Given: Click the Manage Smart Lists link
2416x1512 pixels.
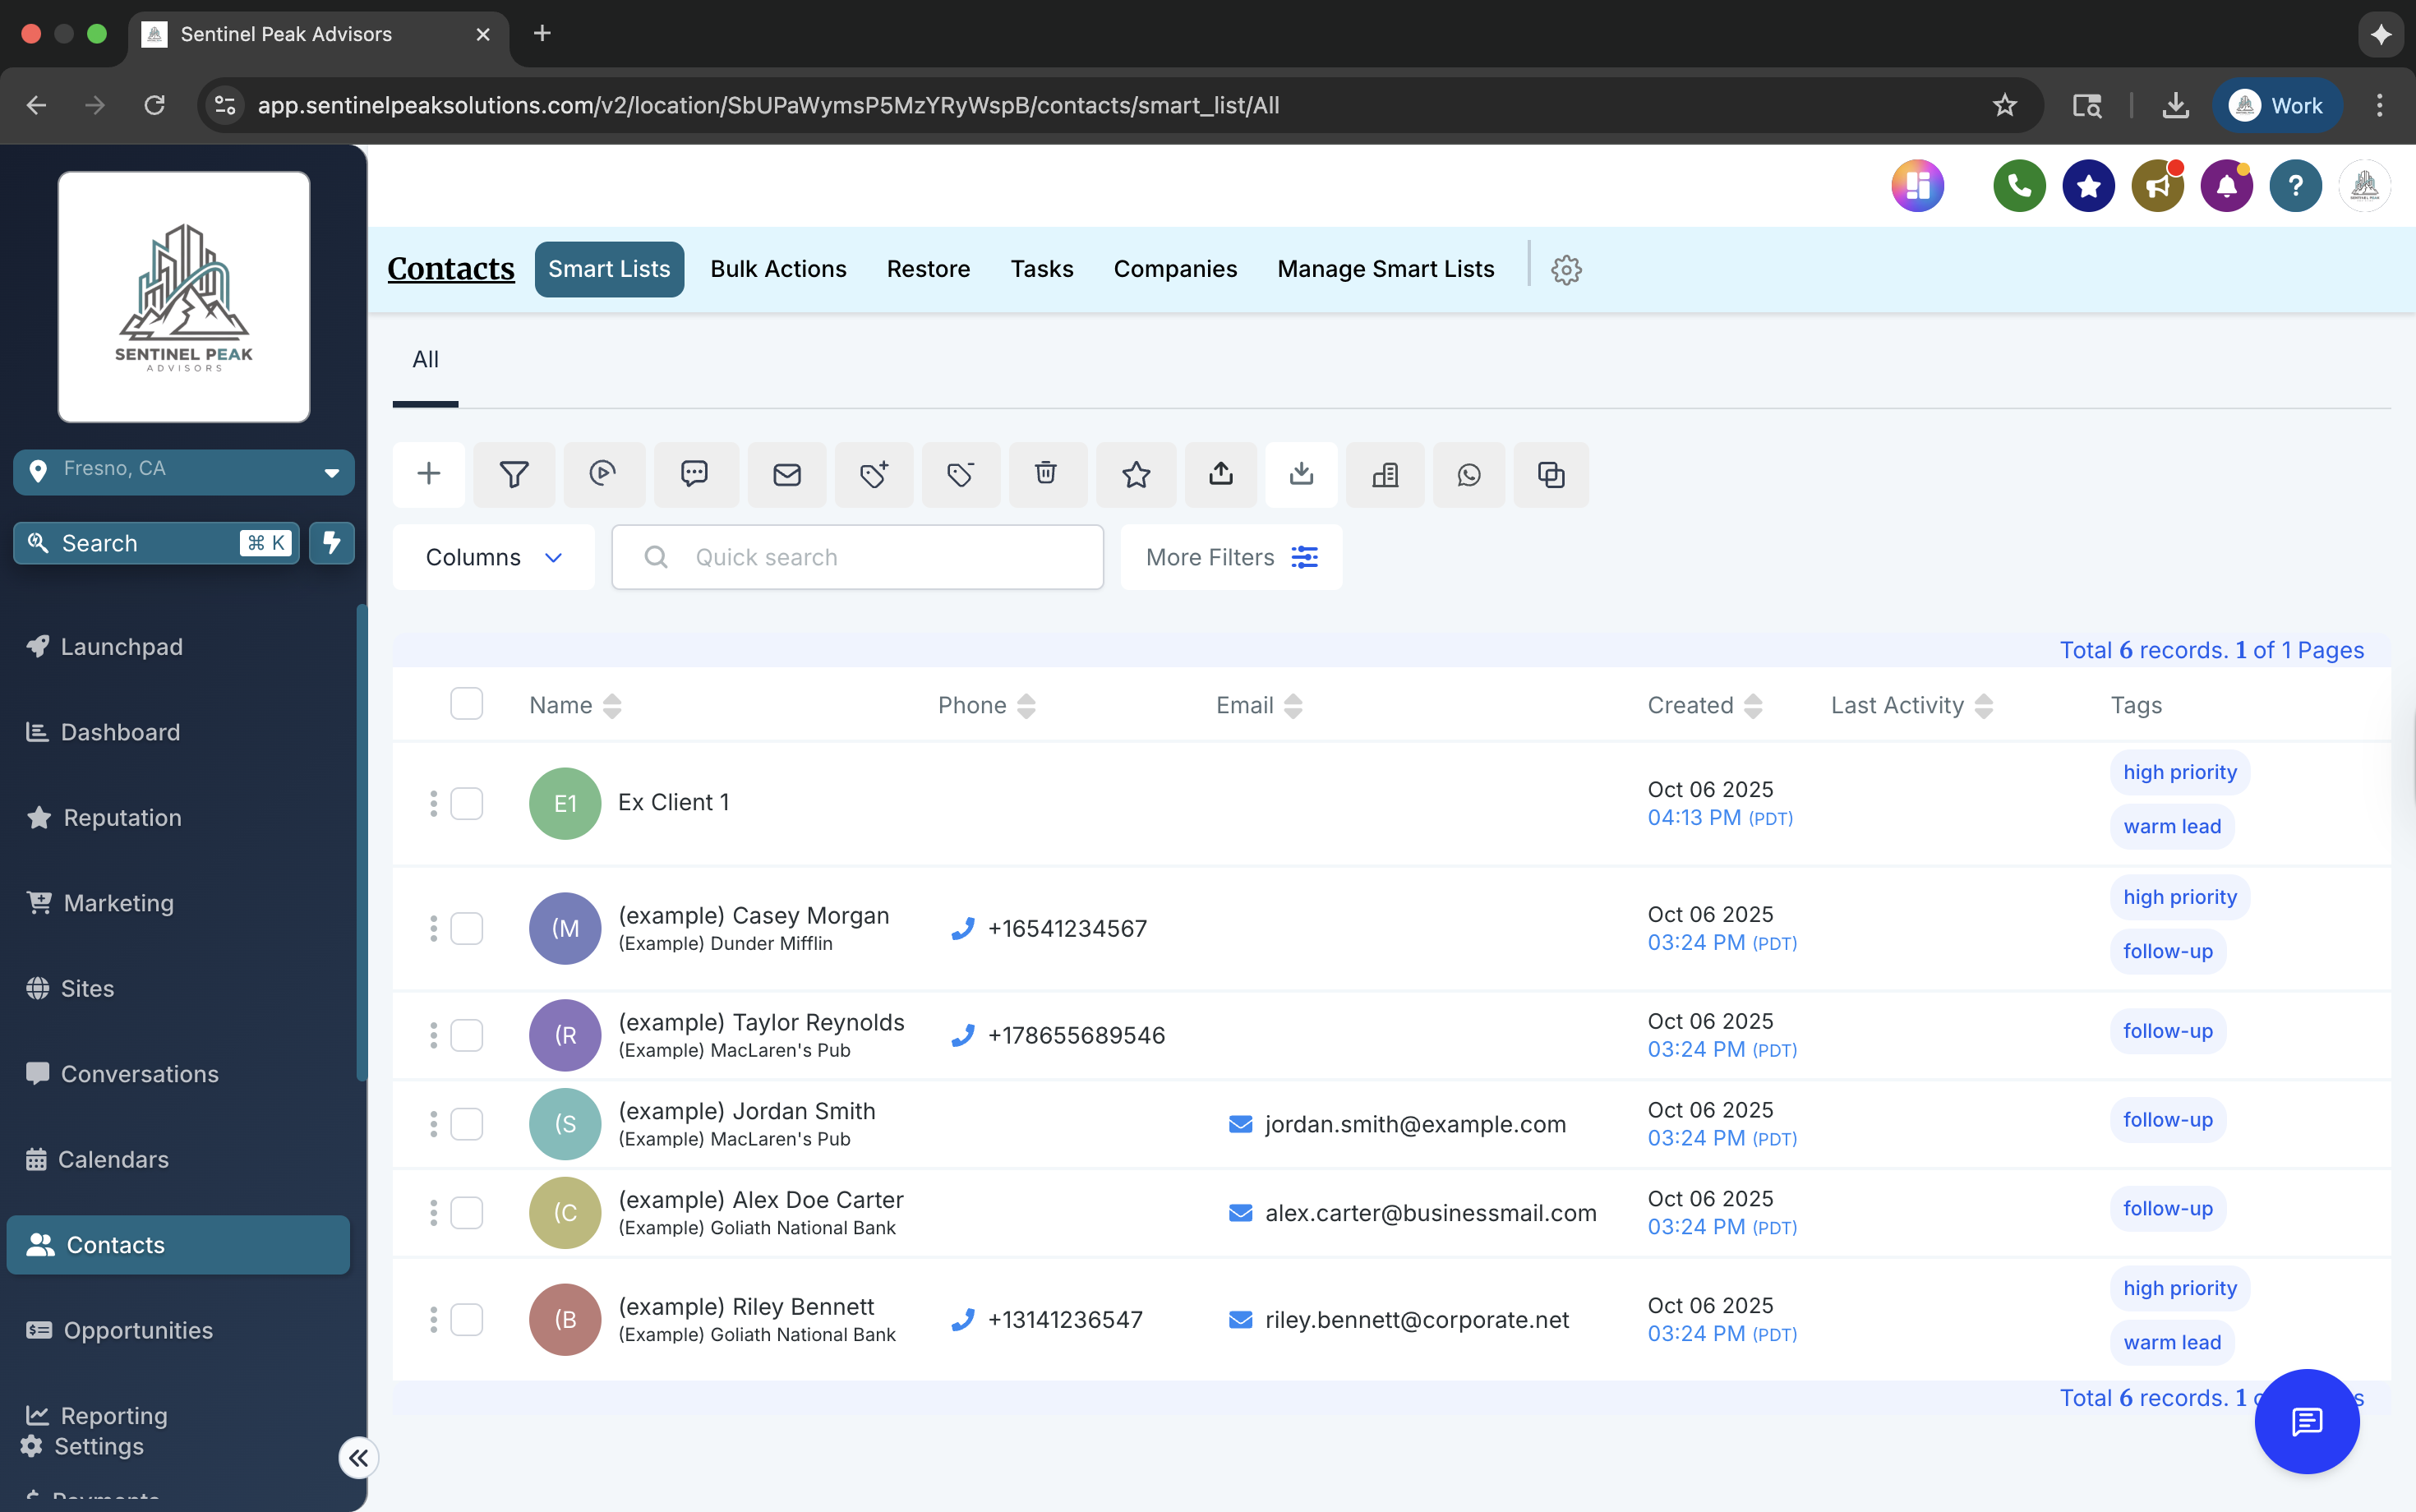Looking at the screenshot, I should 1384,268.
